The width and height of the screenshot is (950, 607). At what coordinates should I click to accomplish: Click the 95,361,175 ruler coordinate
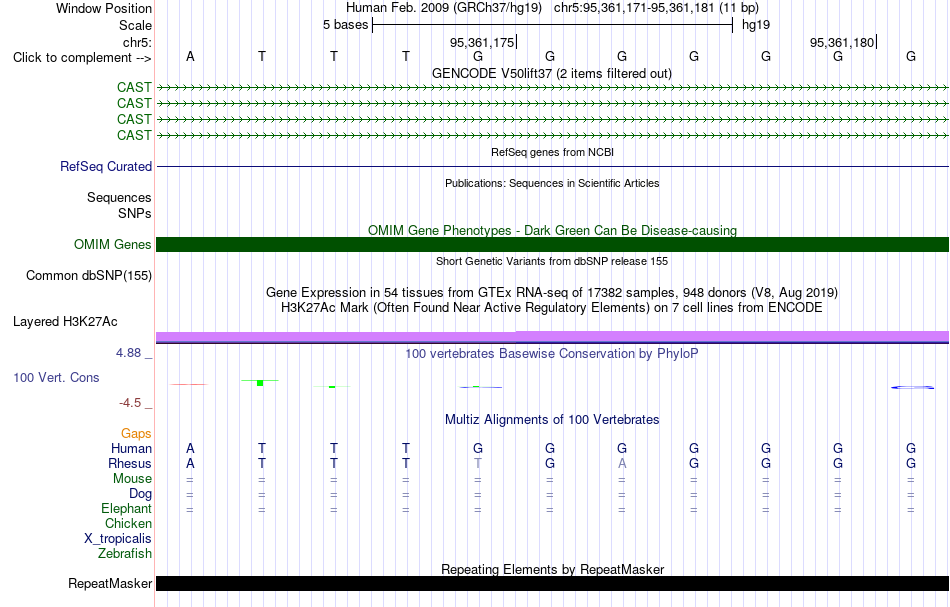click(x=482, y=42)
